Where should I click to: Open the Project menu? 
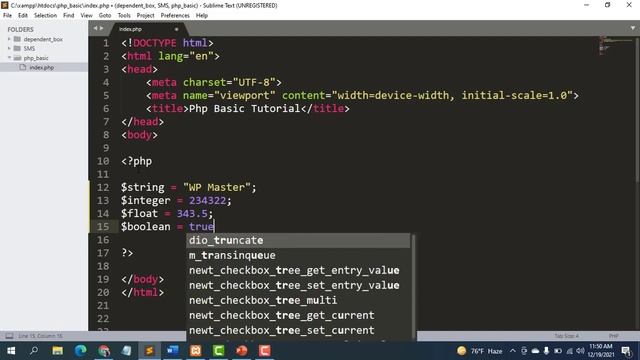tap(145, 15)
